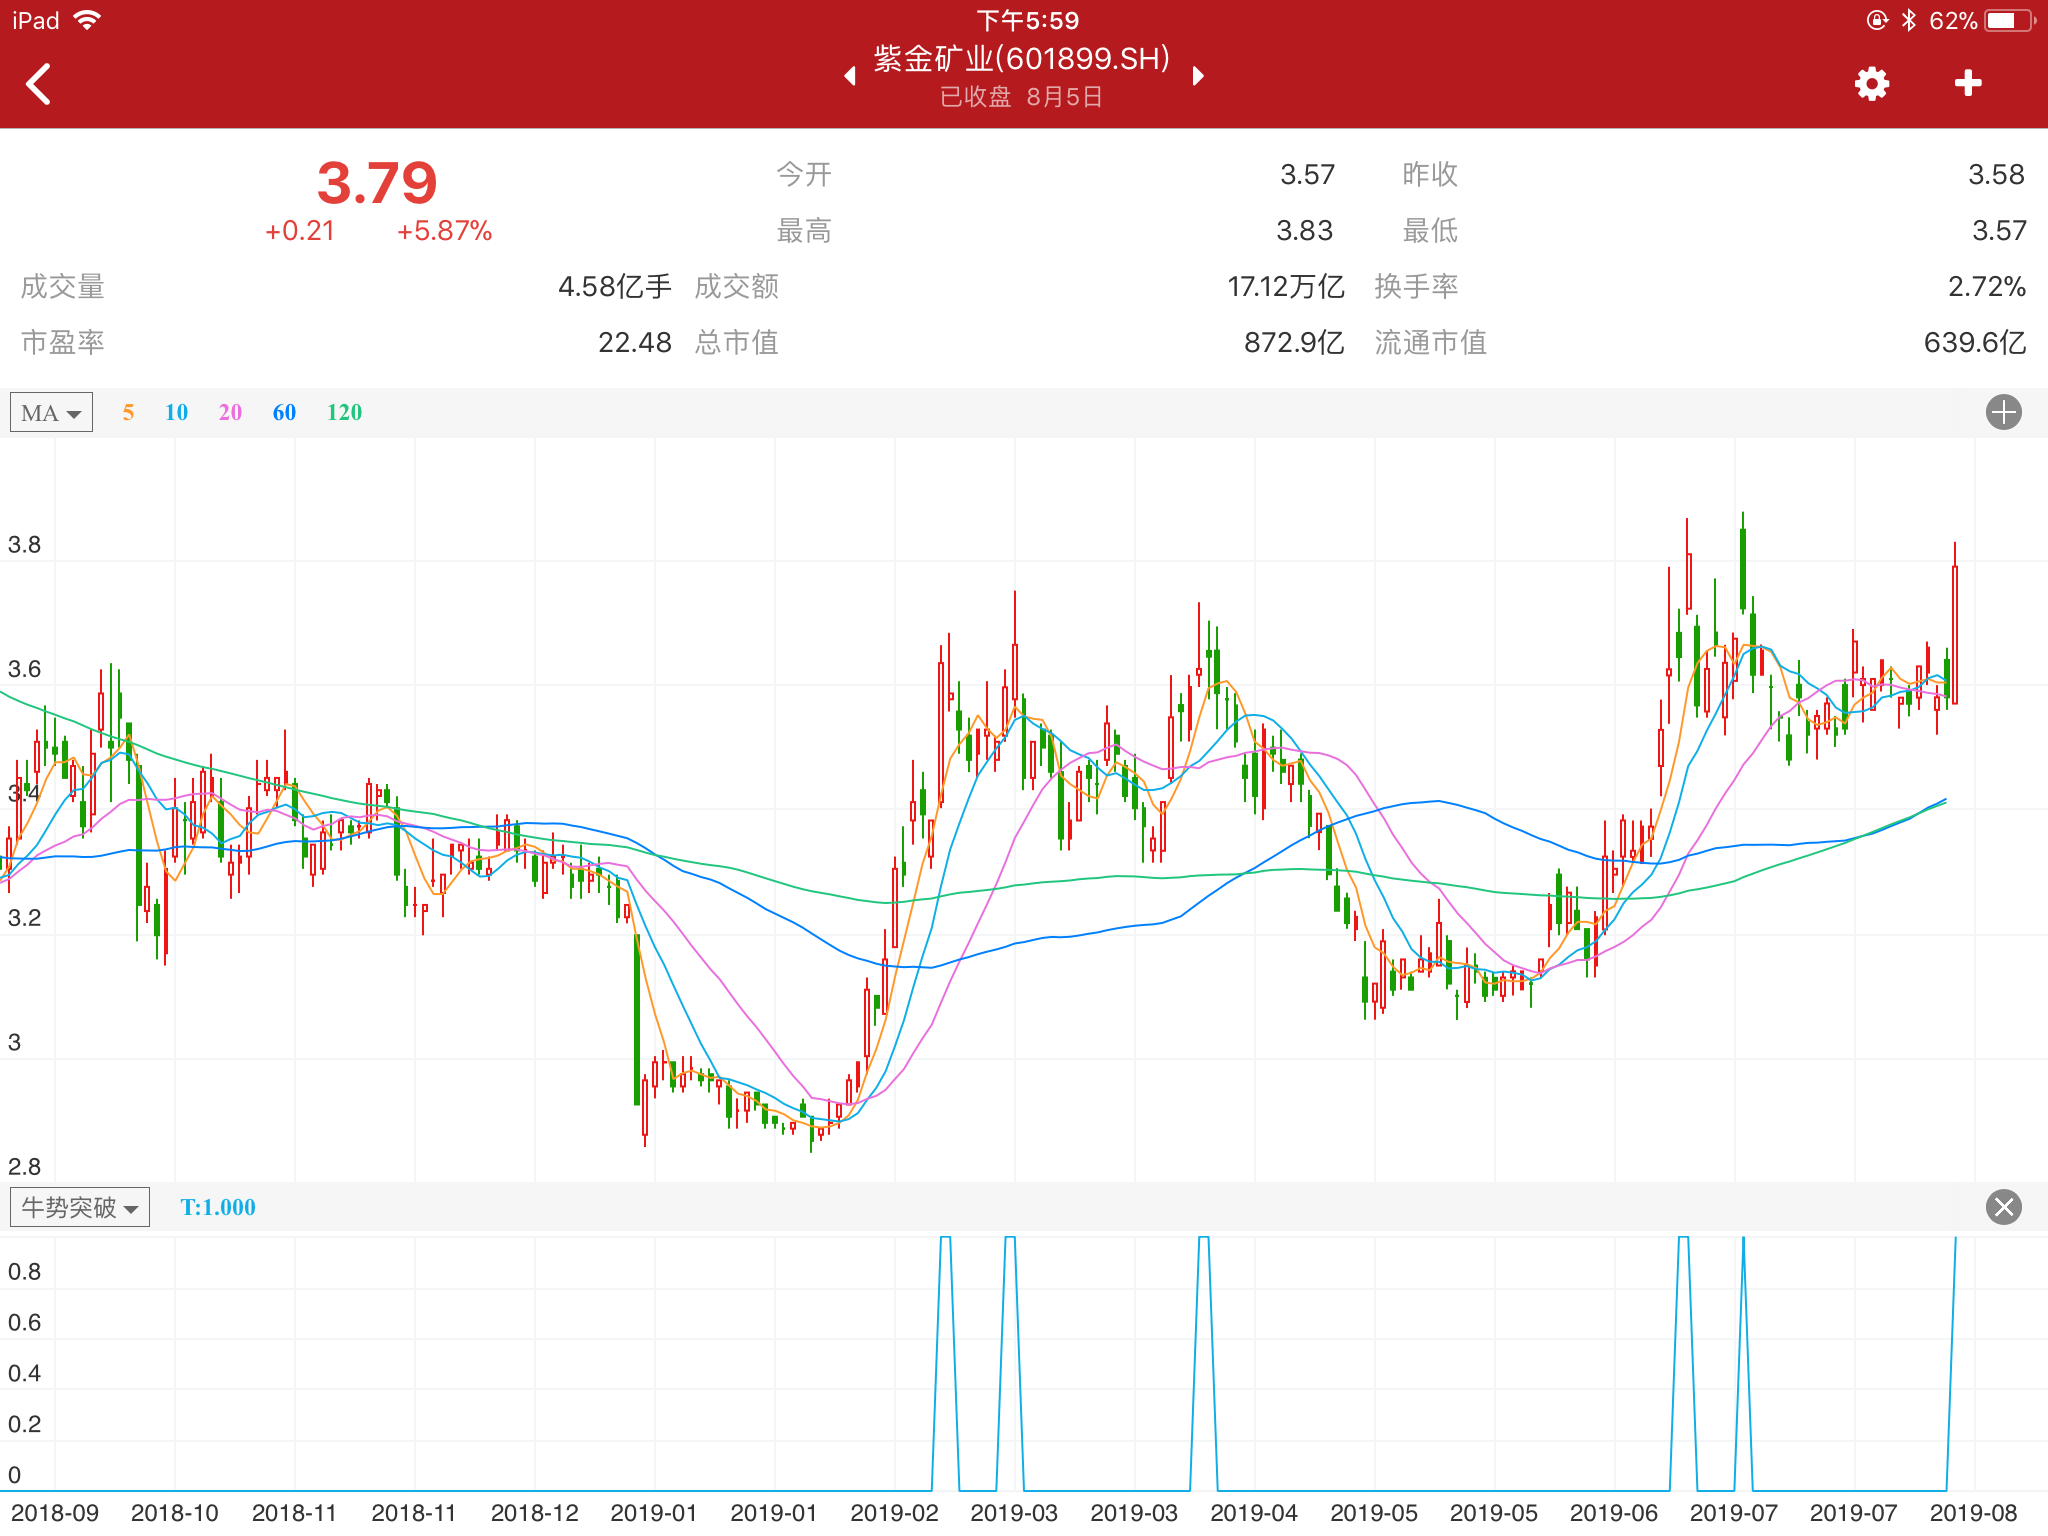Close the 牛势突破 indicator panel
The height and width of the screenshot is (1536, 2048).
tap(2003, 1207)
